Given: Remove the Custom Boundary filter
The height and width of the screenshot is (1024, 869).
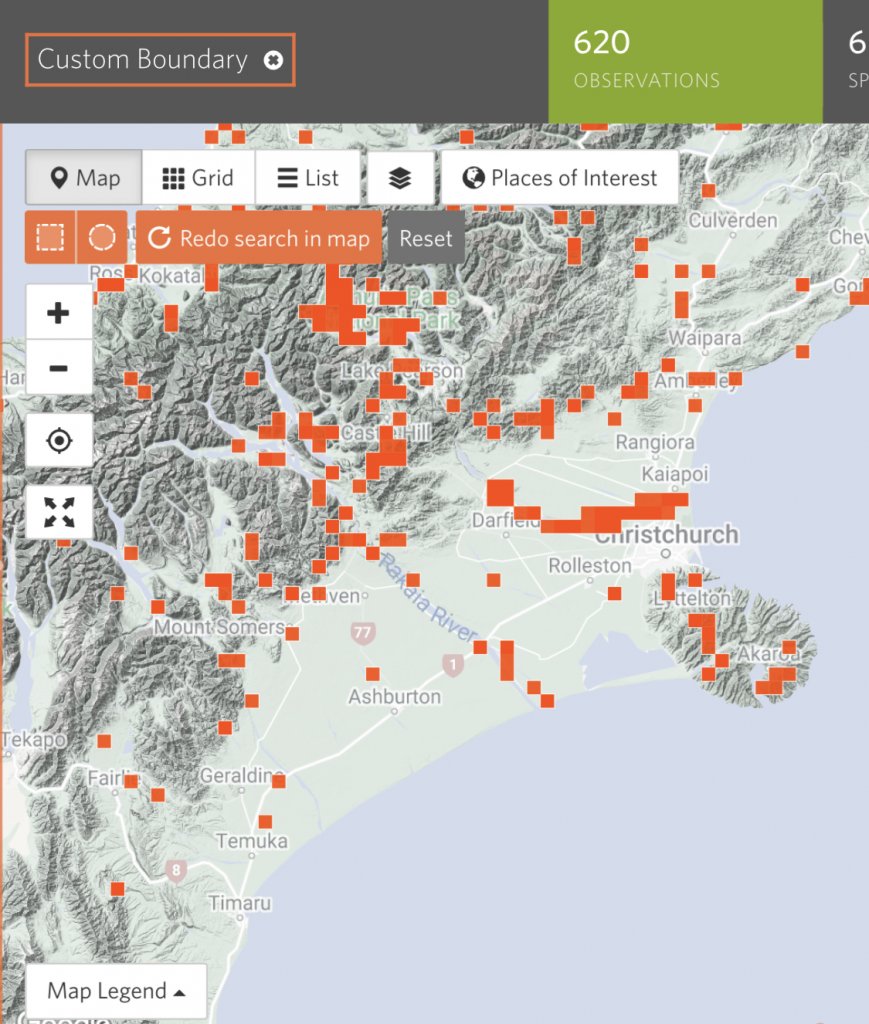Looking at the screenshot, I should [x=273, y=61].
